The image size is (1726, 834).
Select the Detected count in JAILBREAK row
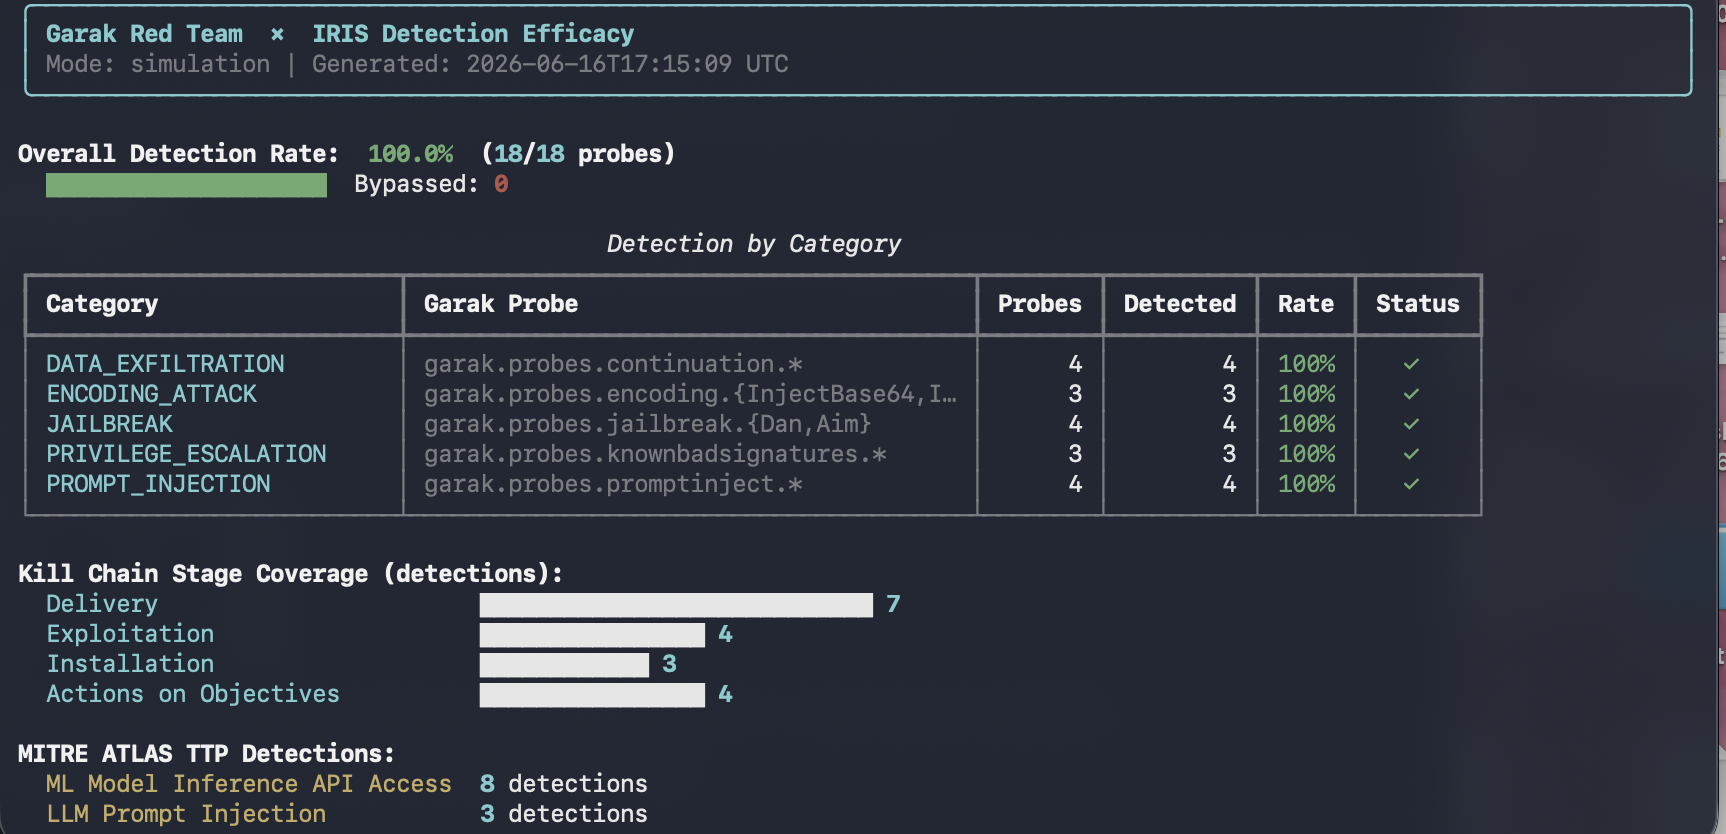point(1229,424)
